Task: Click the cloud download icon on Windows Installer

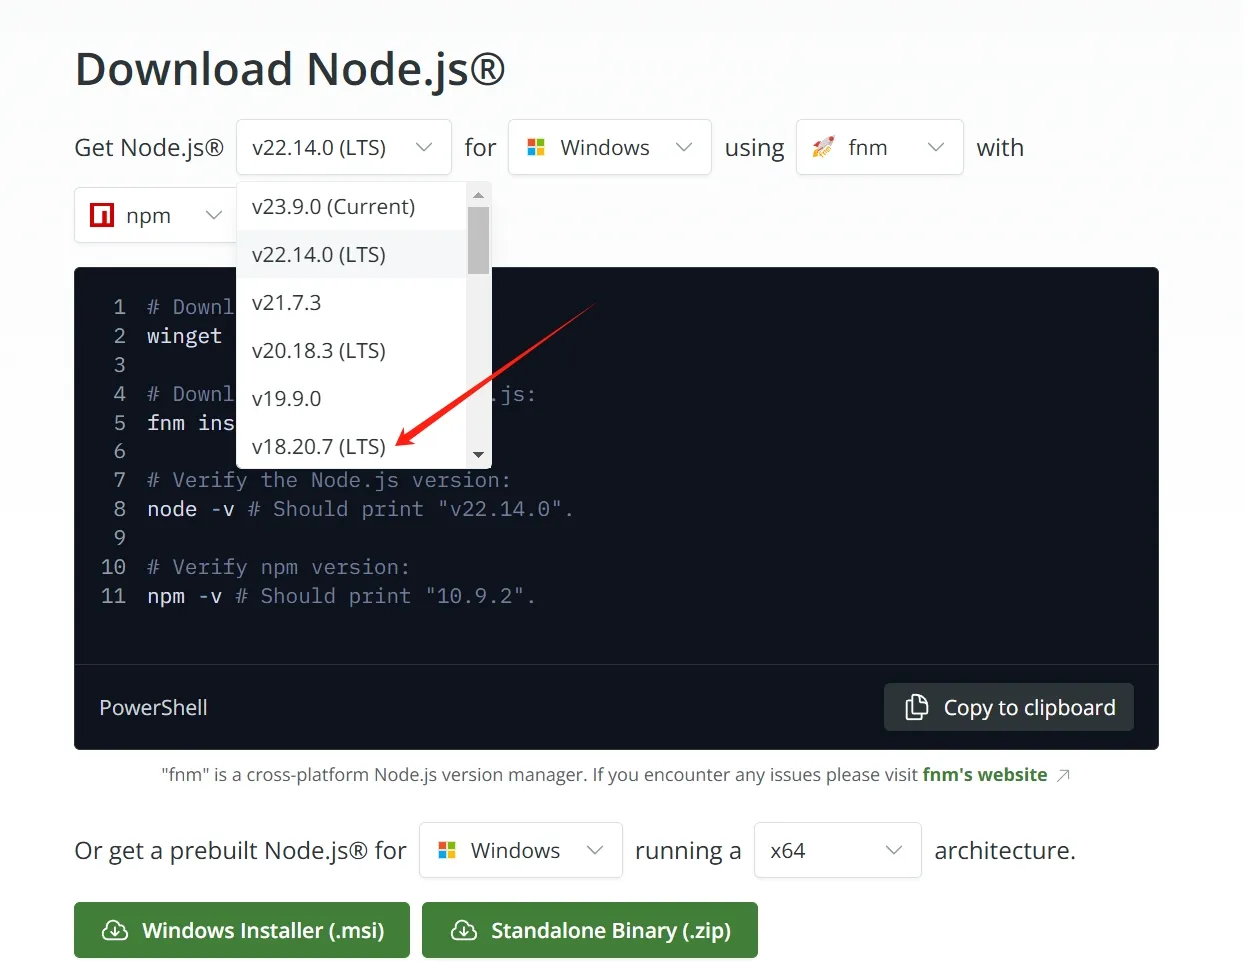Action: tap(115, 930)
